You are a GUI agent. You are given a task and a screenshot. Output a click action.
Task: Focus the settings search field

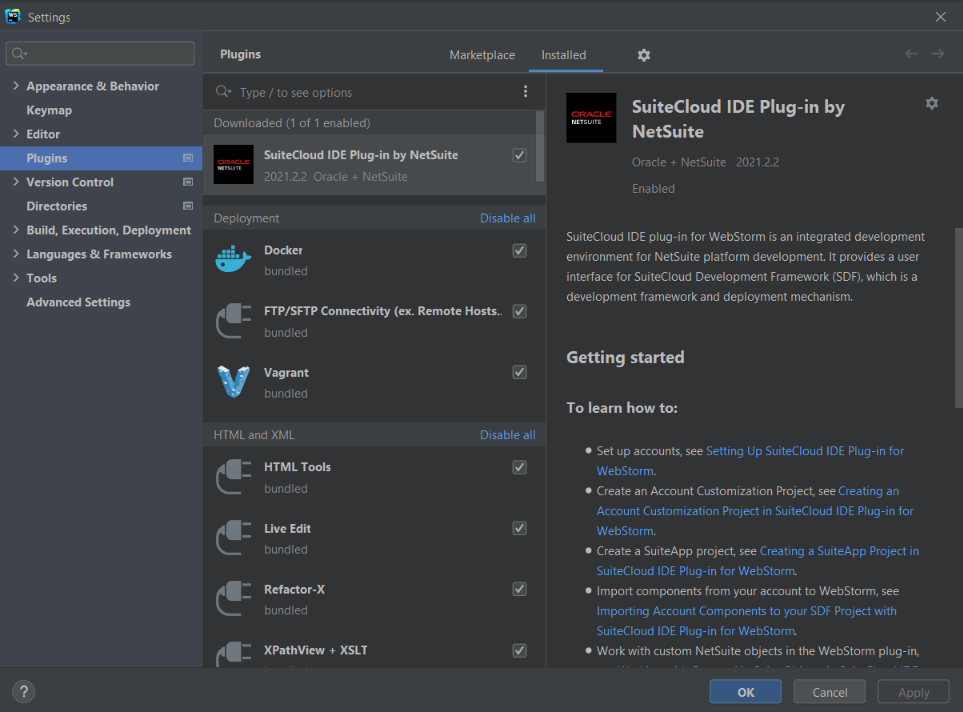pyautogui.click(x=100, y=53)
